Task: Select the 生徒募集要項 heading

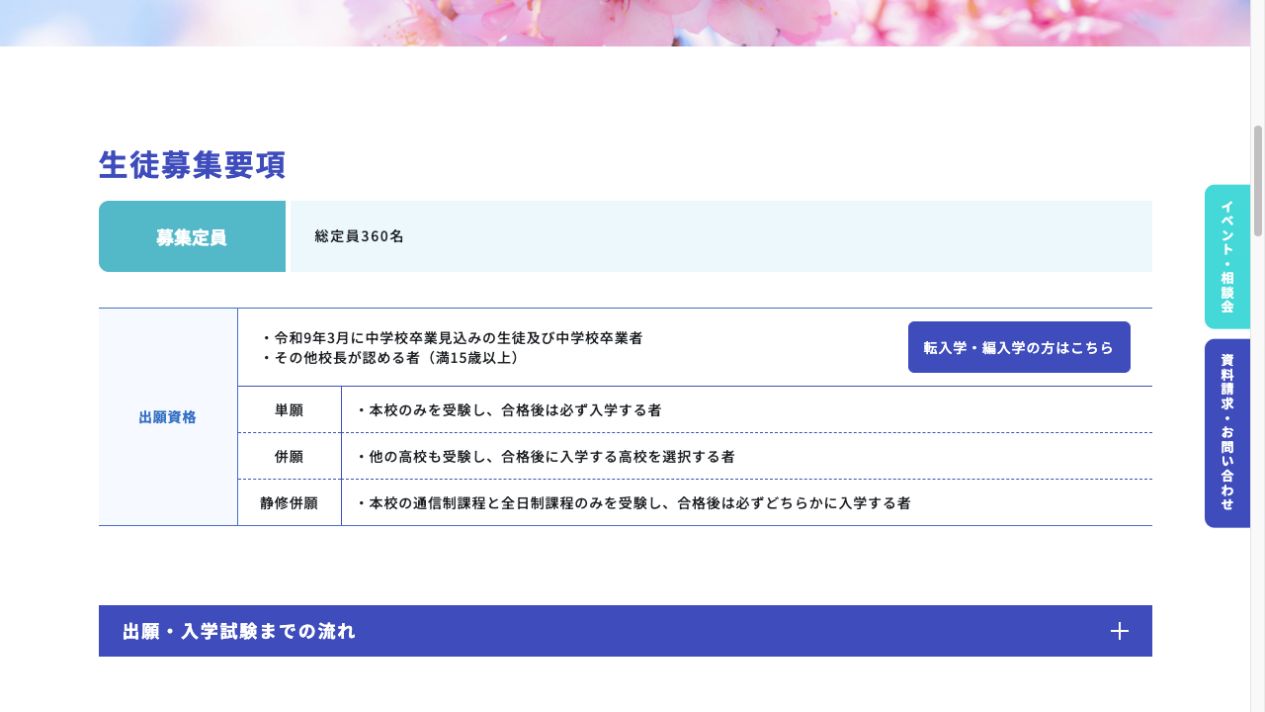Action: click(192, 165)
